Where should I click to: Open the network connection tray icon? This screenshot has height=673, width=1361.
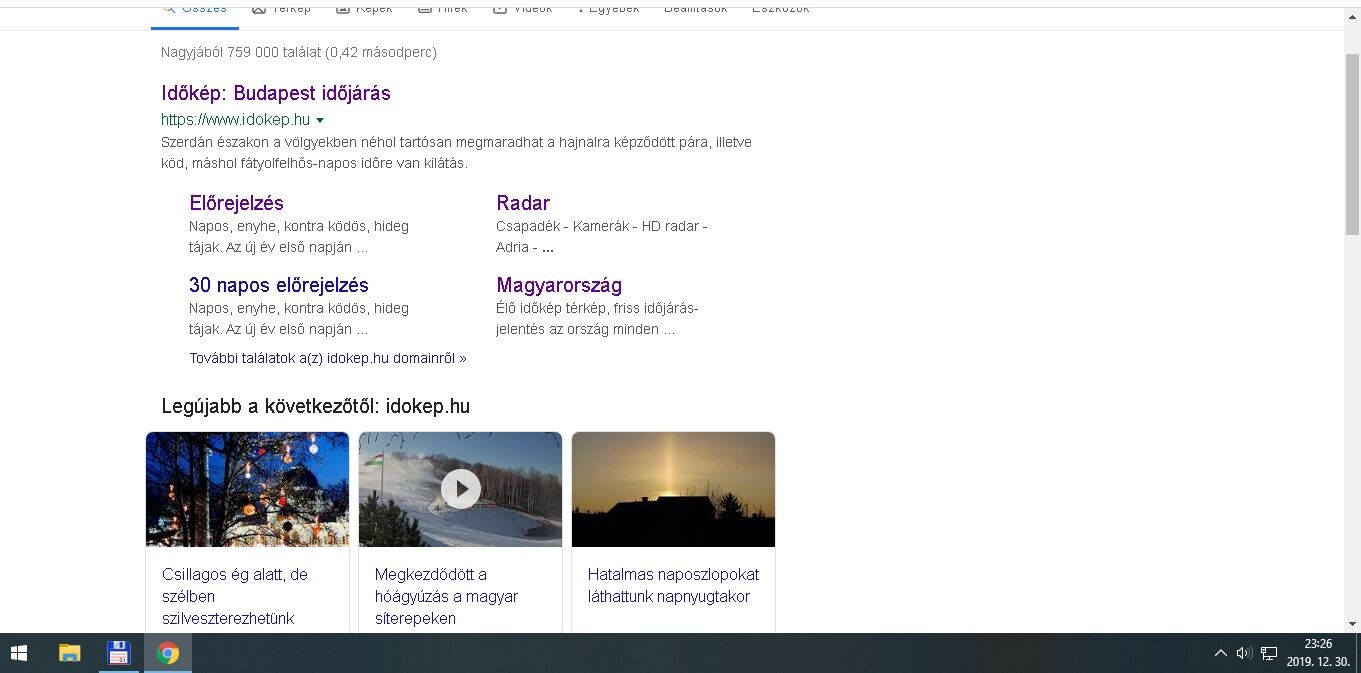pyautogui.click(x=1269, y=653)
